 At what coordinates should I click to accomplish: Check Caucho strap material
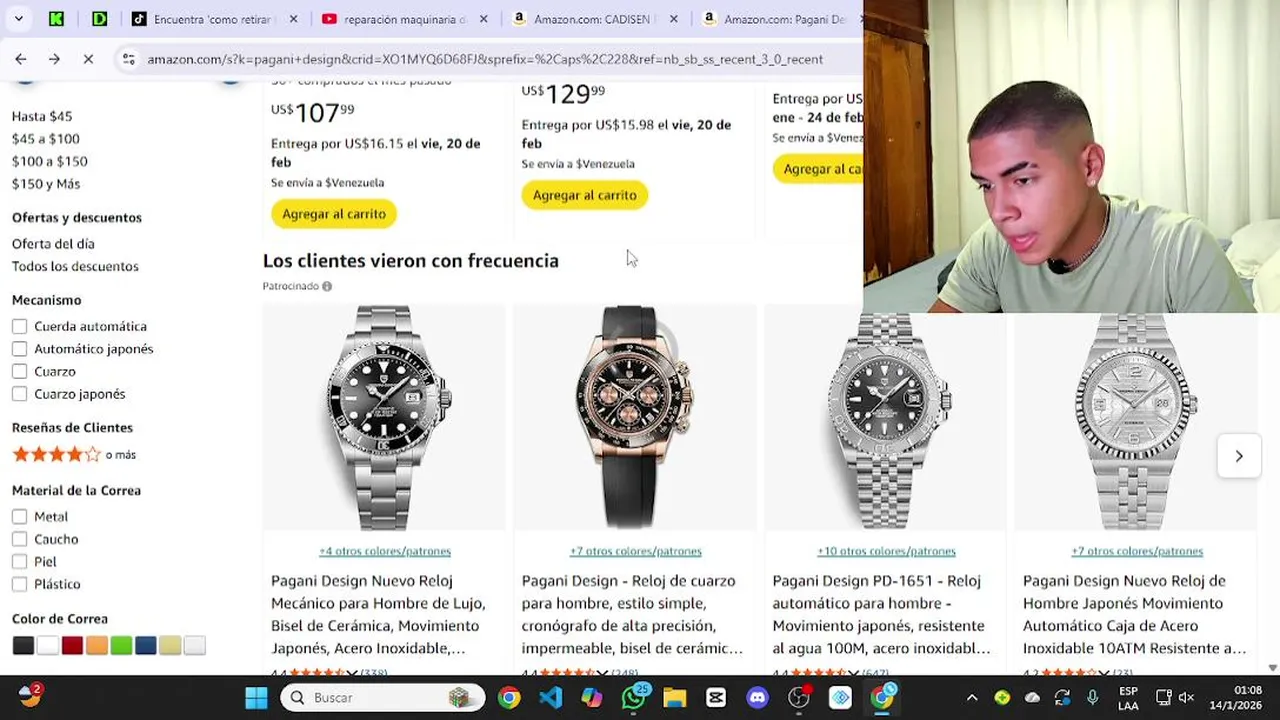pos(20,539)
